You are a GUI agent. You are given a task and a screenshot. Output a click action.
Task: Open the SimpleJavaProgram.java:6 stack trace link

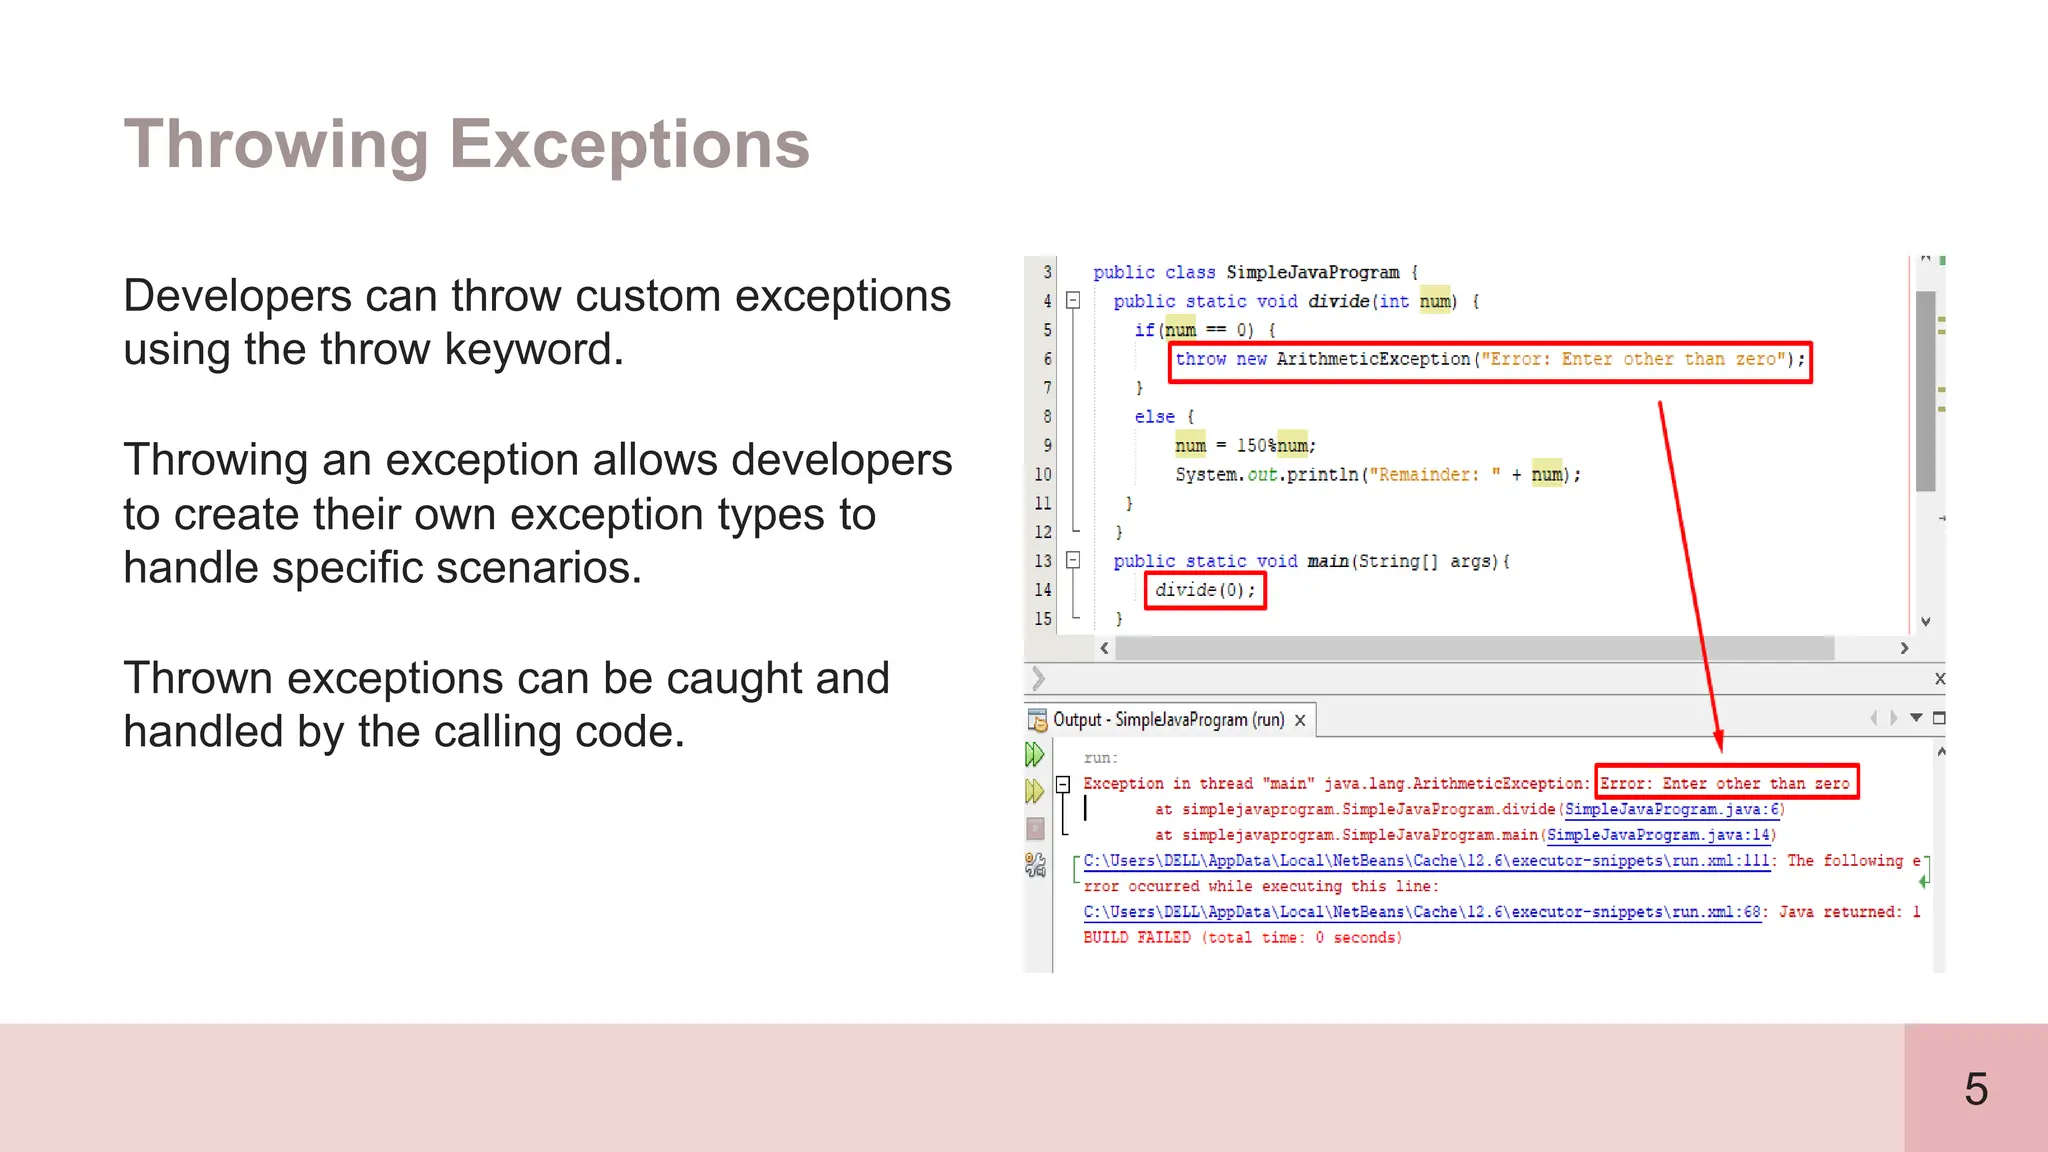click(1672, 810)
